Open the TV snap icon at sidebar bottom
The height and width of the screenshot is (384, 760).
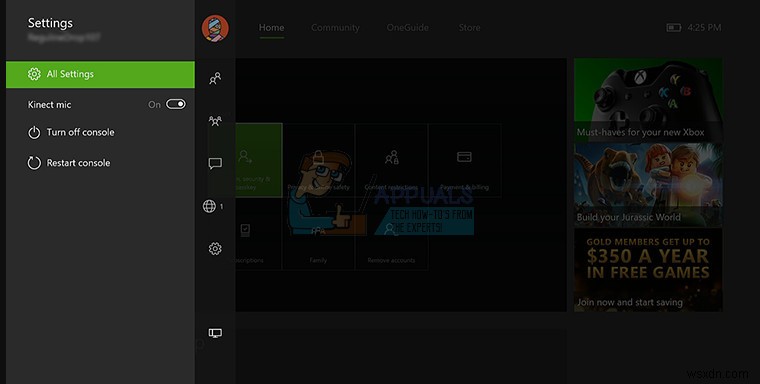point(215,333)
